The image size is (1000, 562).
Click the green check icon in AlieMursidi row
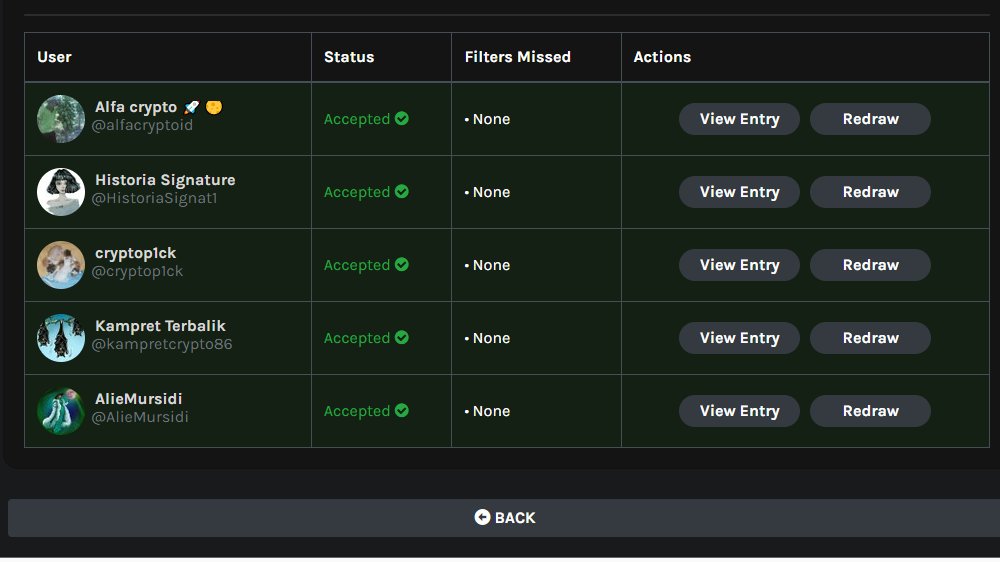tap(402, 410)
